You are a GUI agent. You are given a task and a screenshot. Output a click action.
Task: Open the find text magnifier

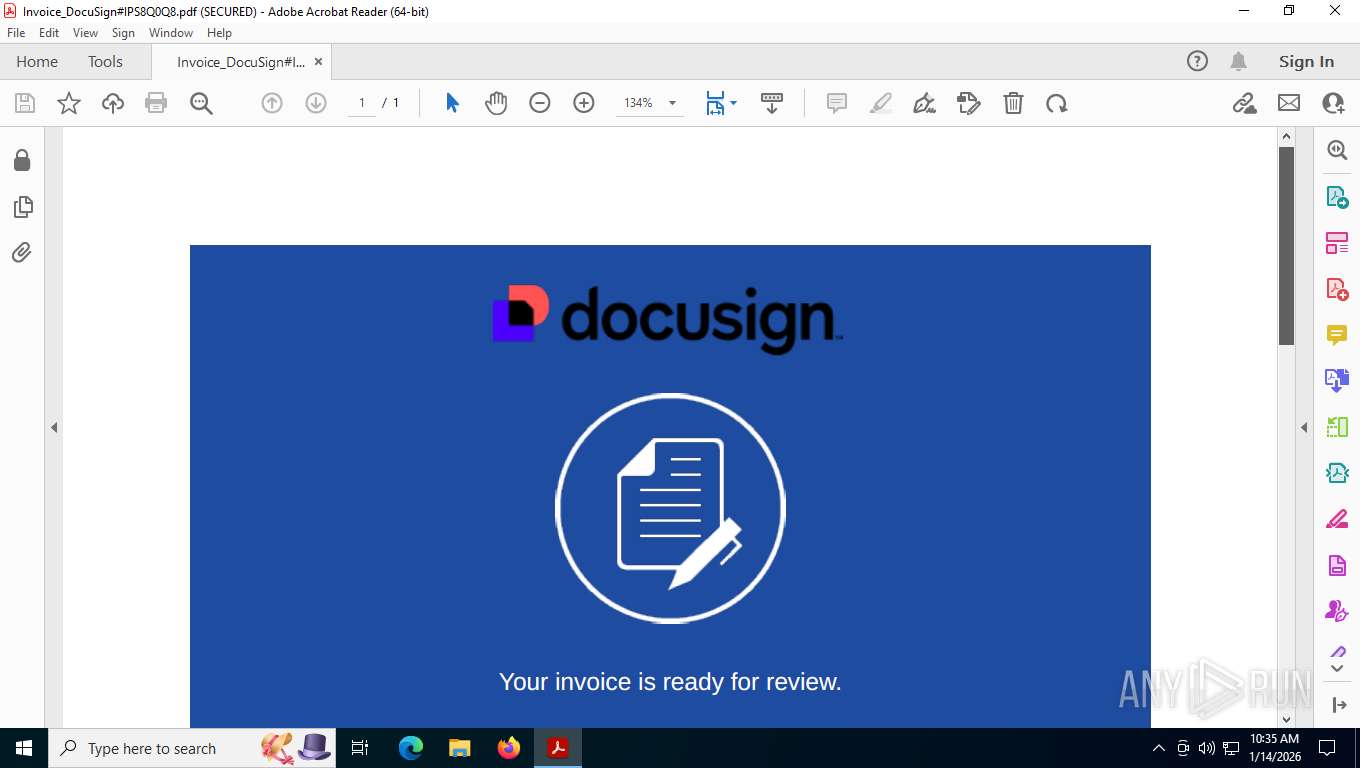201,103
